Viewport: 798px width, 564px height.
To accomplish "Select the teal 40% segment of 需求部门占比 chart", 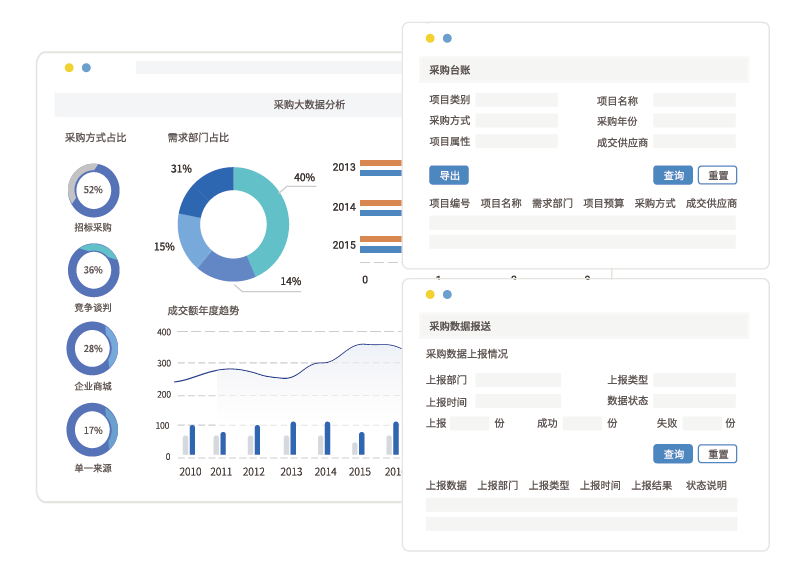I will (268, 215).
